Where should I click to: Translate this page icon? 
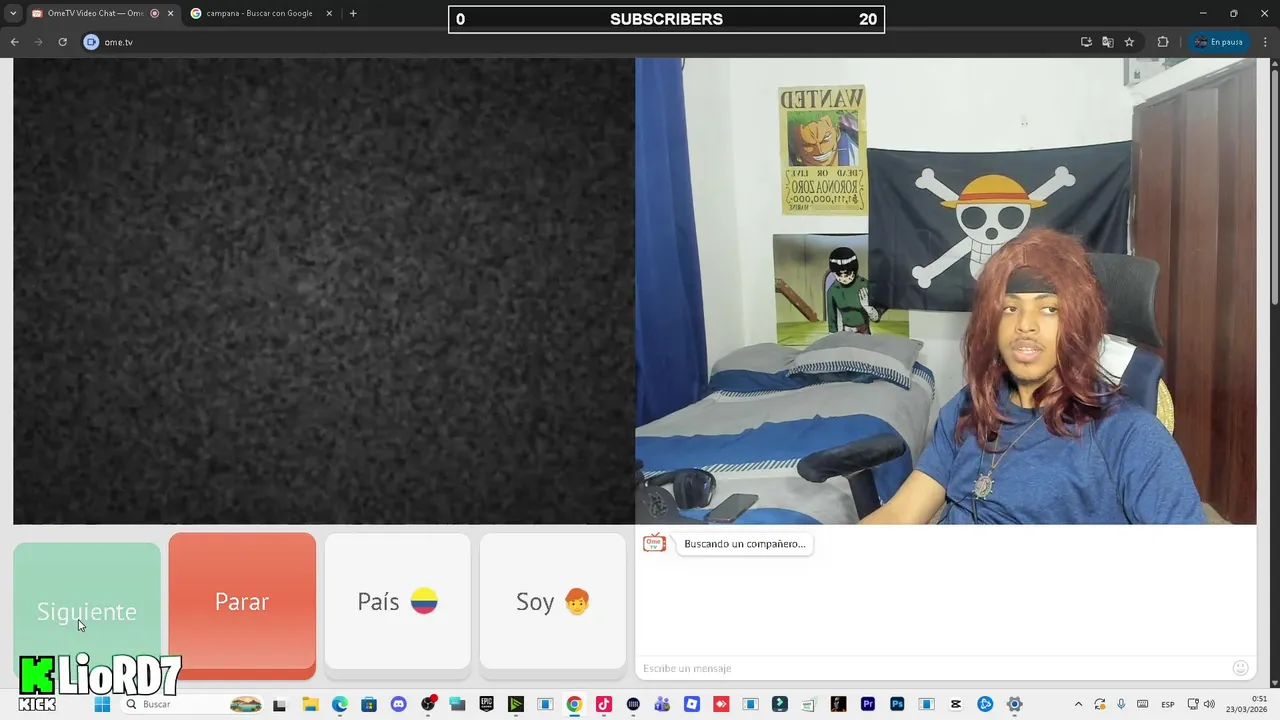[1108, 42]
